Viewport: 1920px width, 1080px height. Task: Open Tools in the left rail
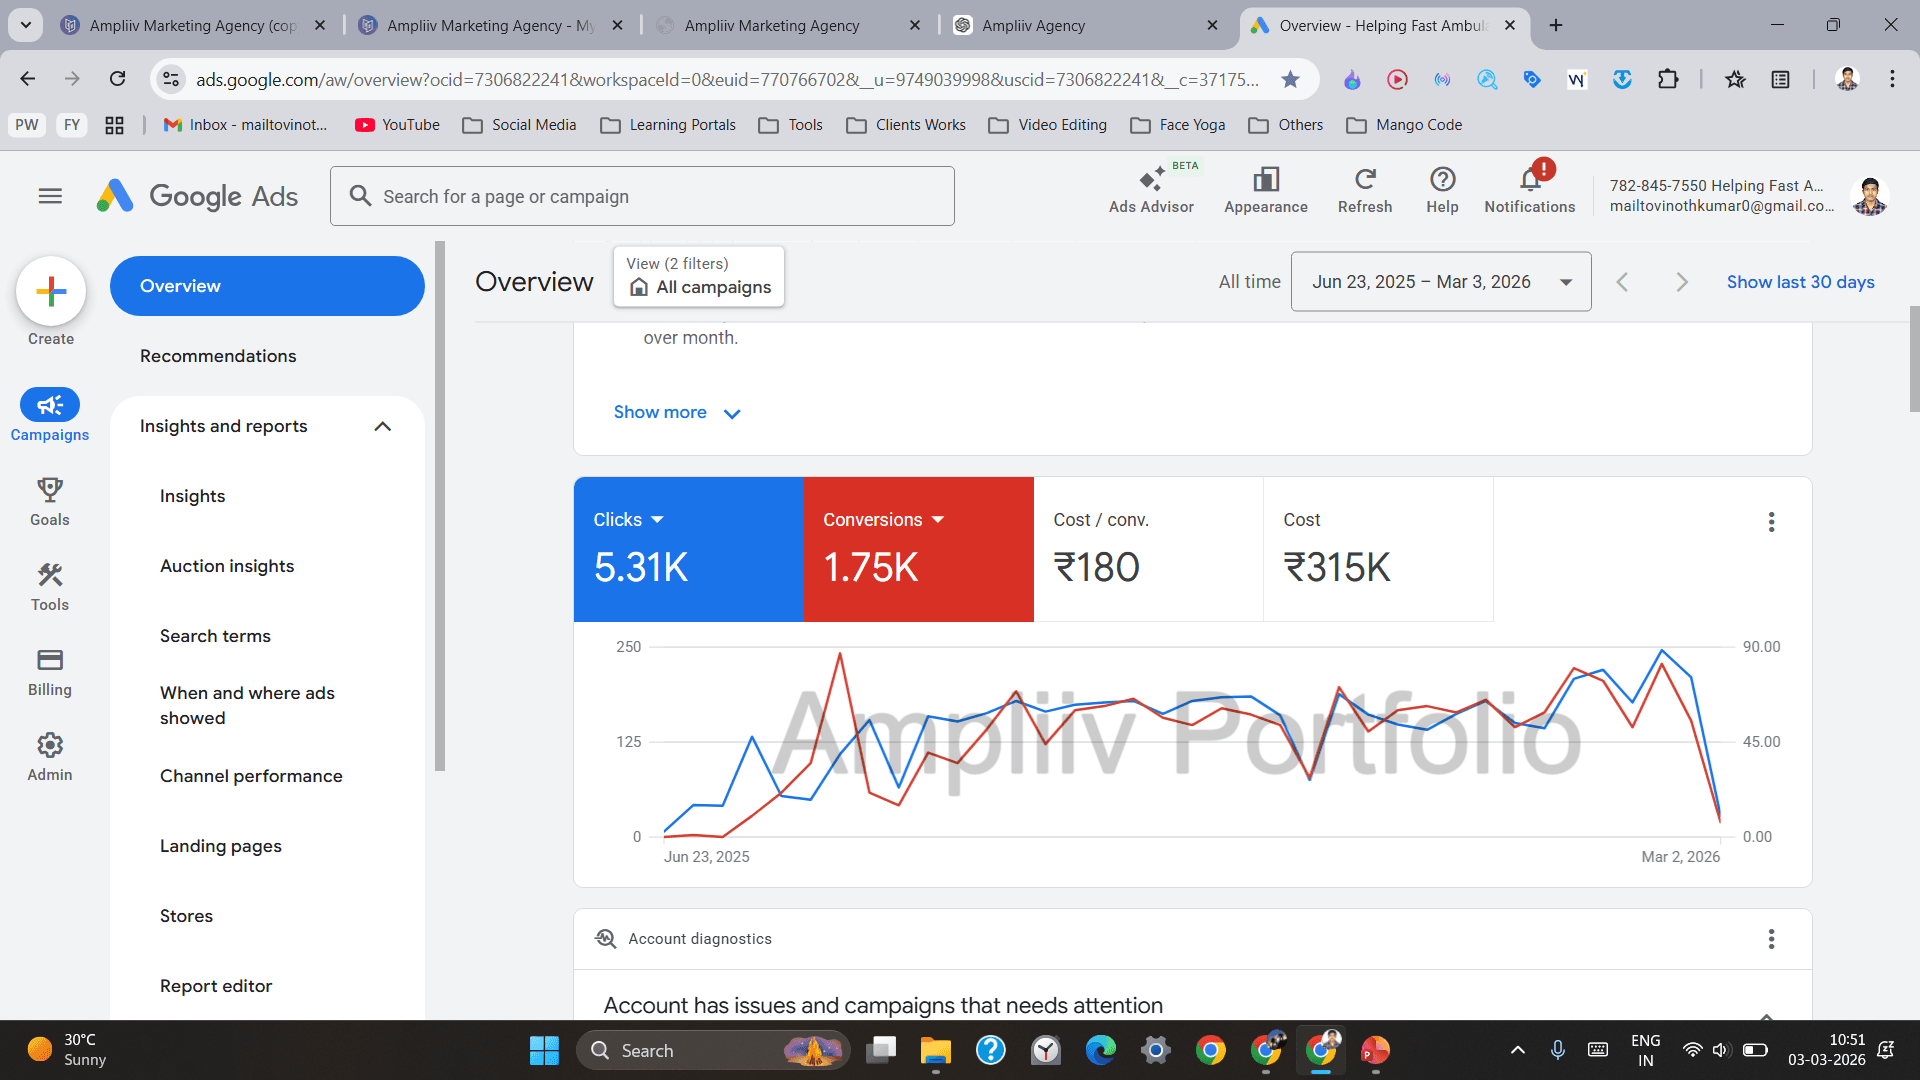50,586
